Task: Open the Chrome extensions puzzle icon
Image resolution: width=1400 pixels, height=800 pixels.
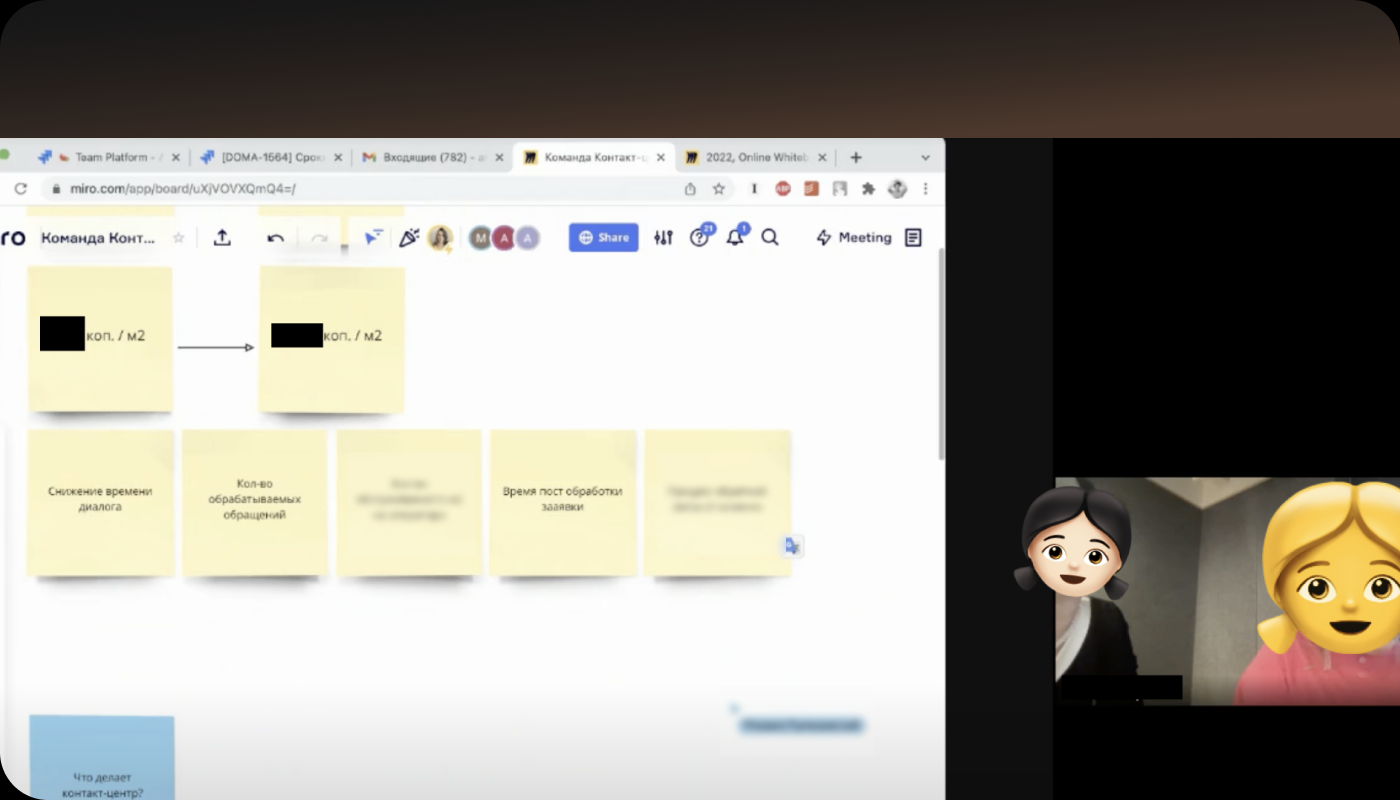Action: click(x=868, y=188)
